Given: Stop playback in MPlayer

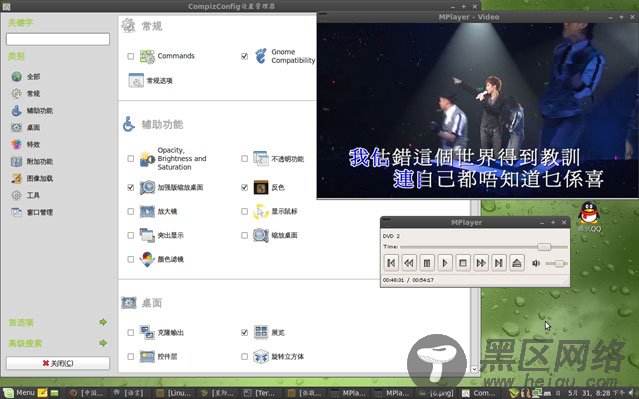Looking at the screenshot, I should [463, 263].
